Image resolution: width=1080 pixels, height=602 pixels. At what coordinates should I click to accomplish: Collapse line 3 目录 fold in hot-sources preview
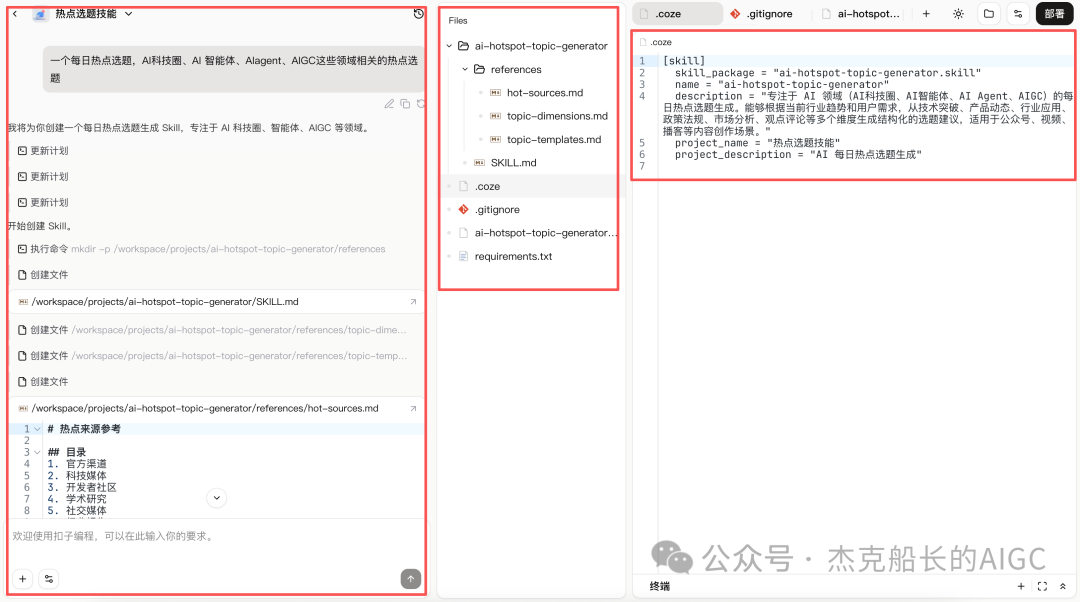coord(37,453)
